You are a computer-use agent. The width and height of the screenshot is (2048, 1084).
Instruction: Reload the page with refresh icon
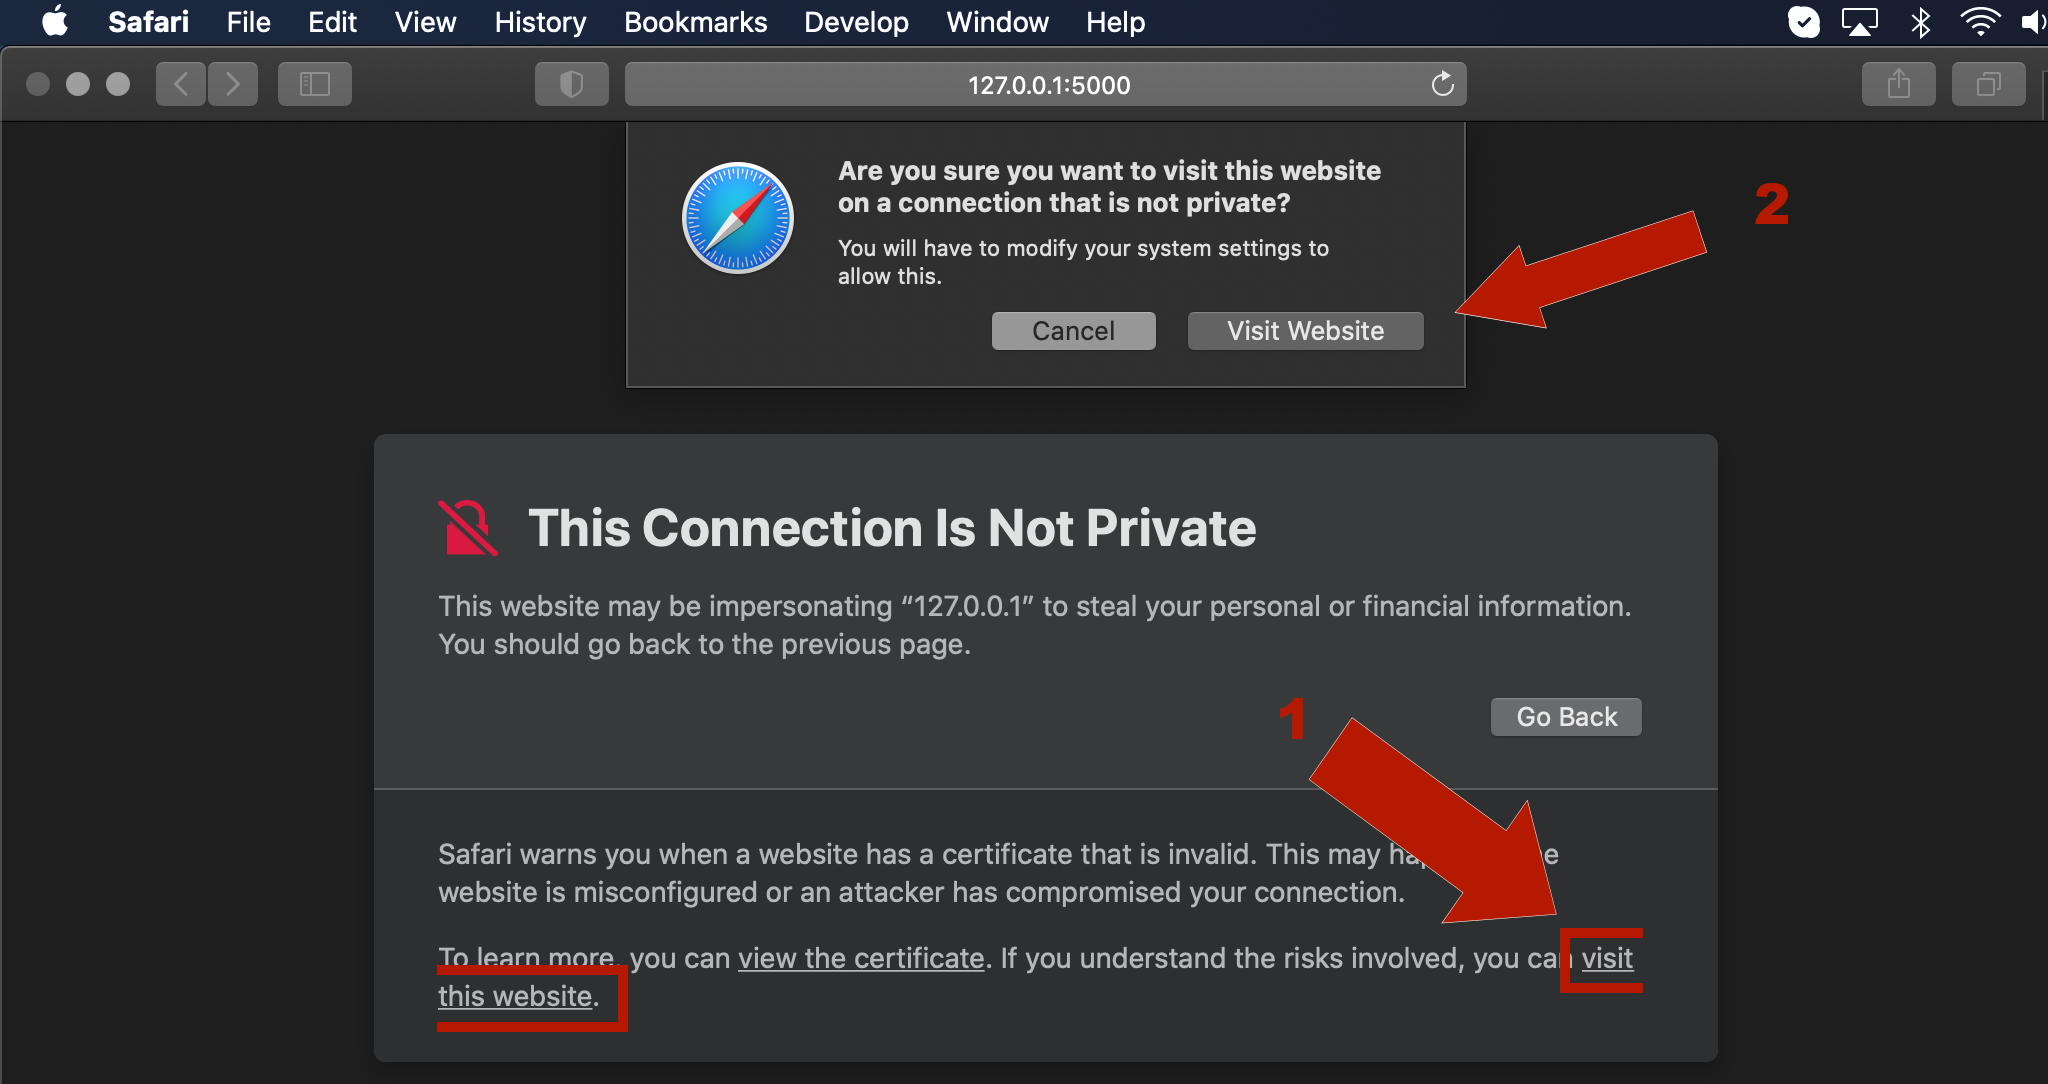coord(1442,84)
